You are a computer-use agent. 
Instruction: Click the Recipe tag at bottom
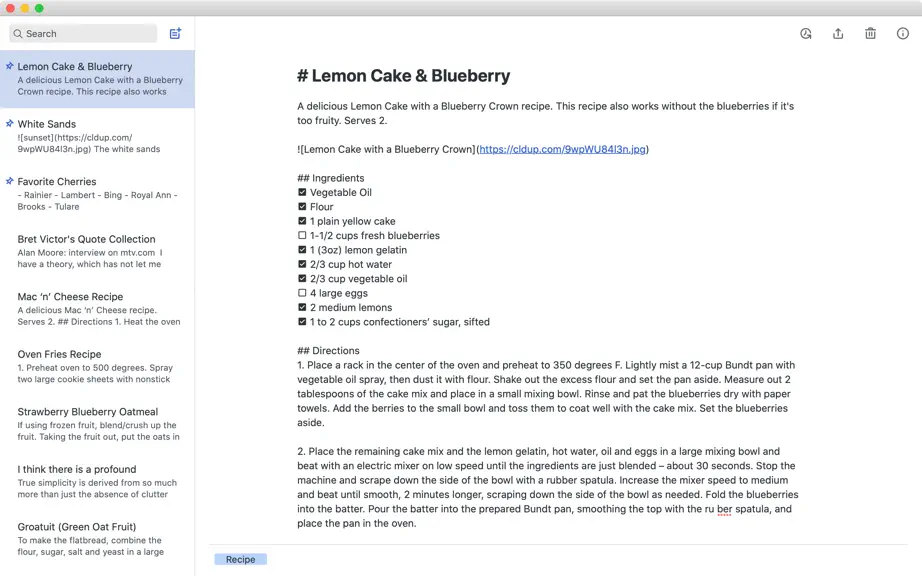[x=240, y=560]
